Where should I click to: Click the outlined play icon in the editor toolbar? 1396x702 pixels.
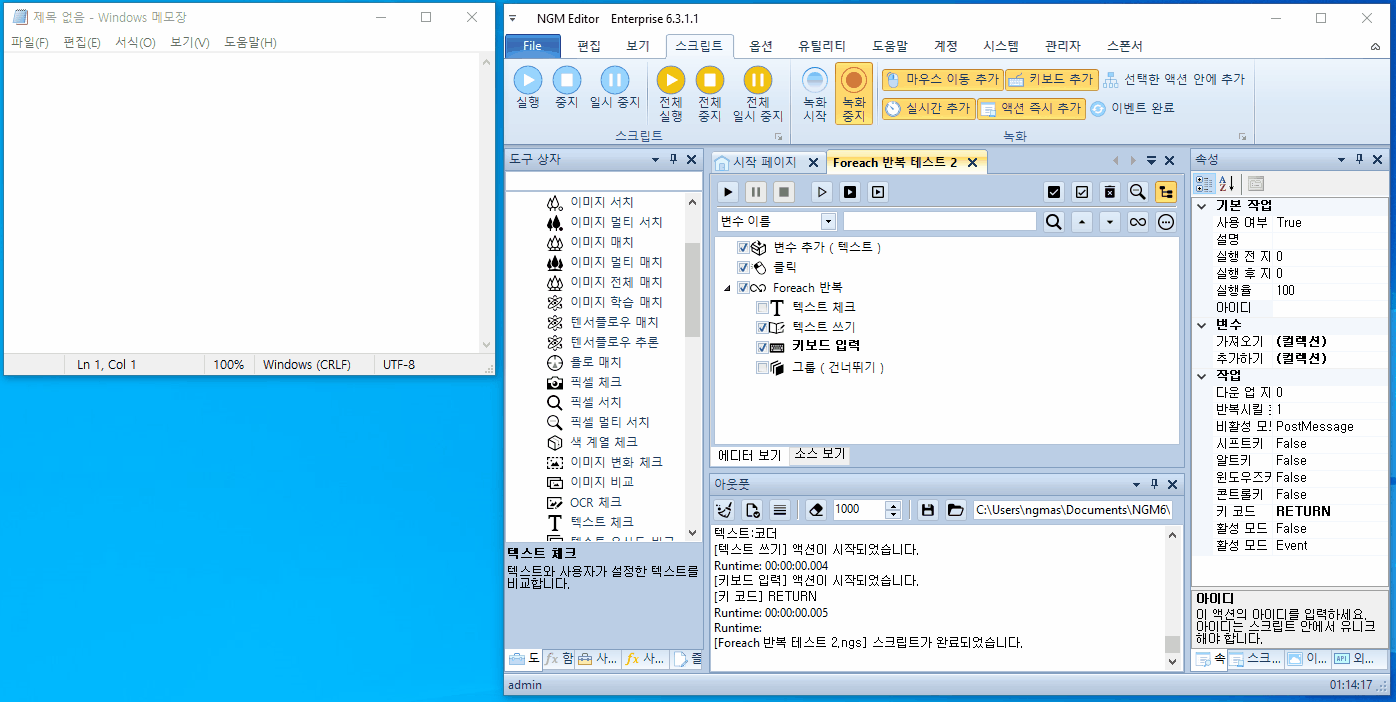click(x=822, y=191)
